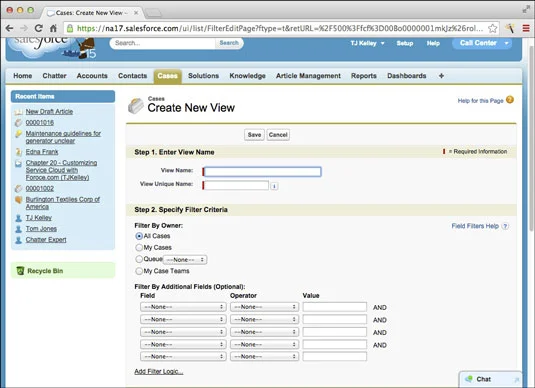The width and height of the screenshot is (535, 388).
Task: Click the case icon beside 00001002
Action: coord(18,188)
